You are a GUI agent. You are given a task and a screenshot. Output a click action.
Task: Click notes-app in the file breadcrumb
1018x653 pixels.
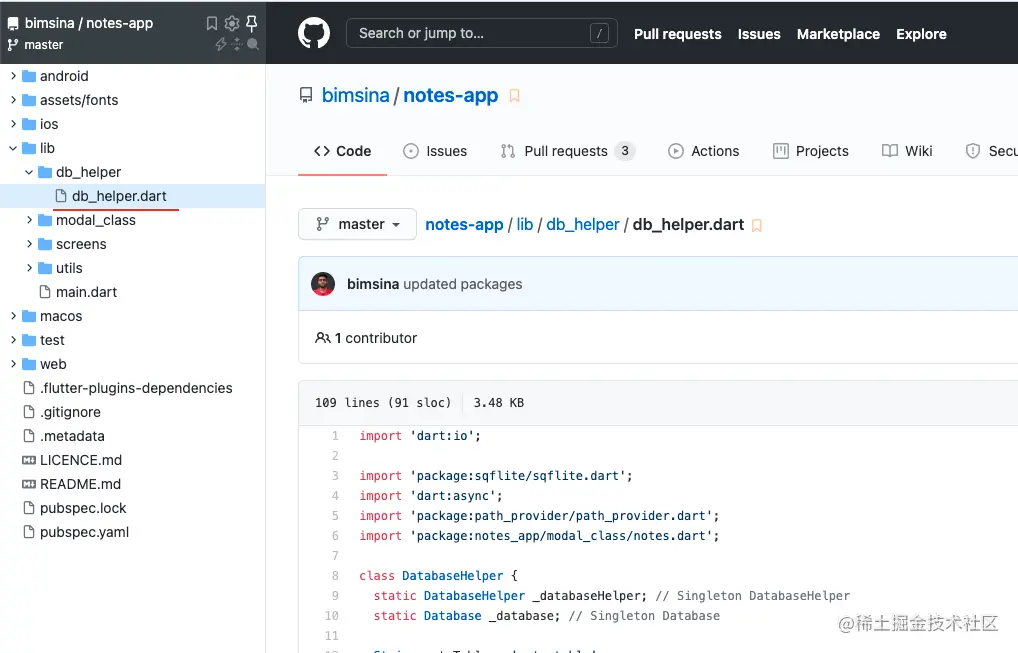click(x=464, y=225)
